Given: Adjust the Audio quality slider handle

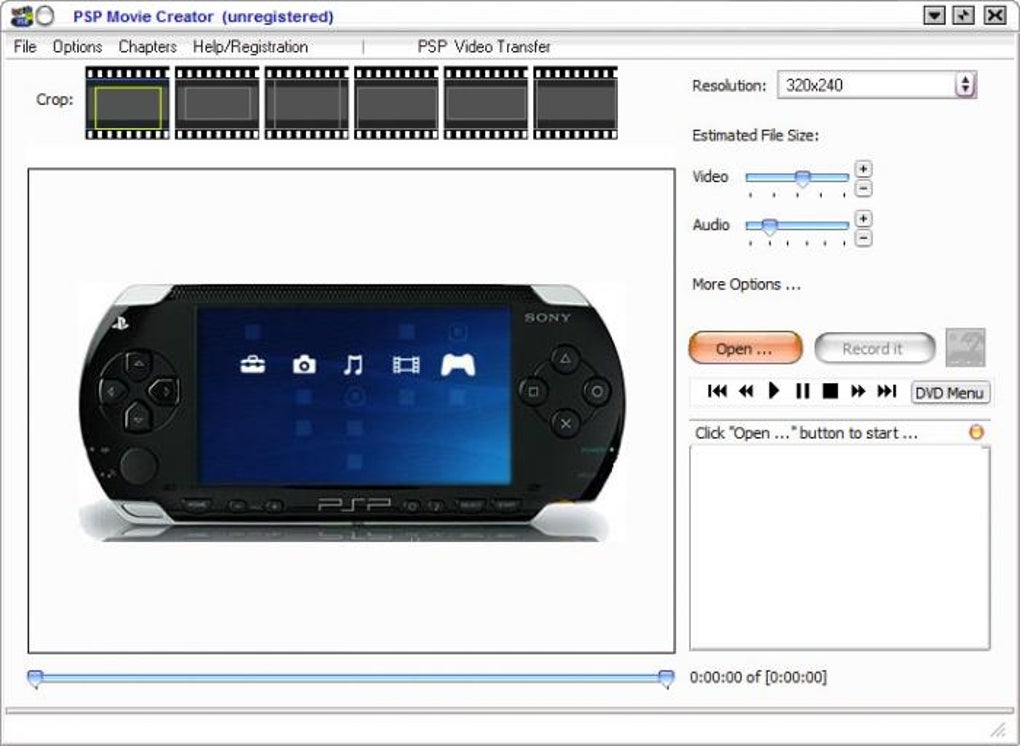Looking at the screenshot, I should (770, 227).
